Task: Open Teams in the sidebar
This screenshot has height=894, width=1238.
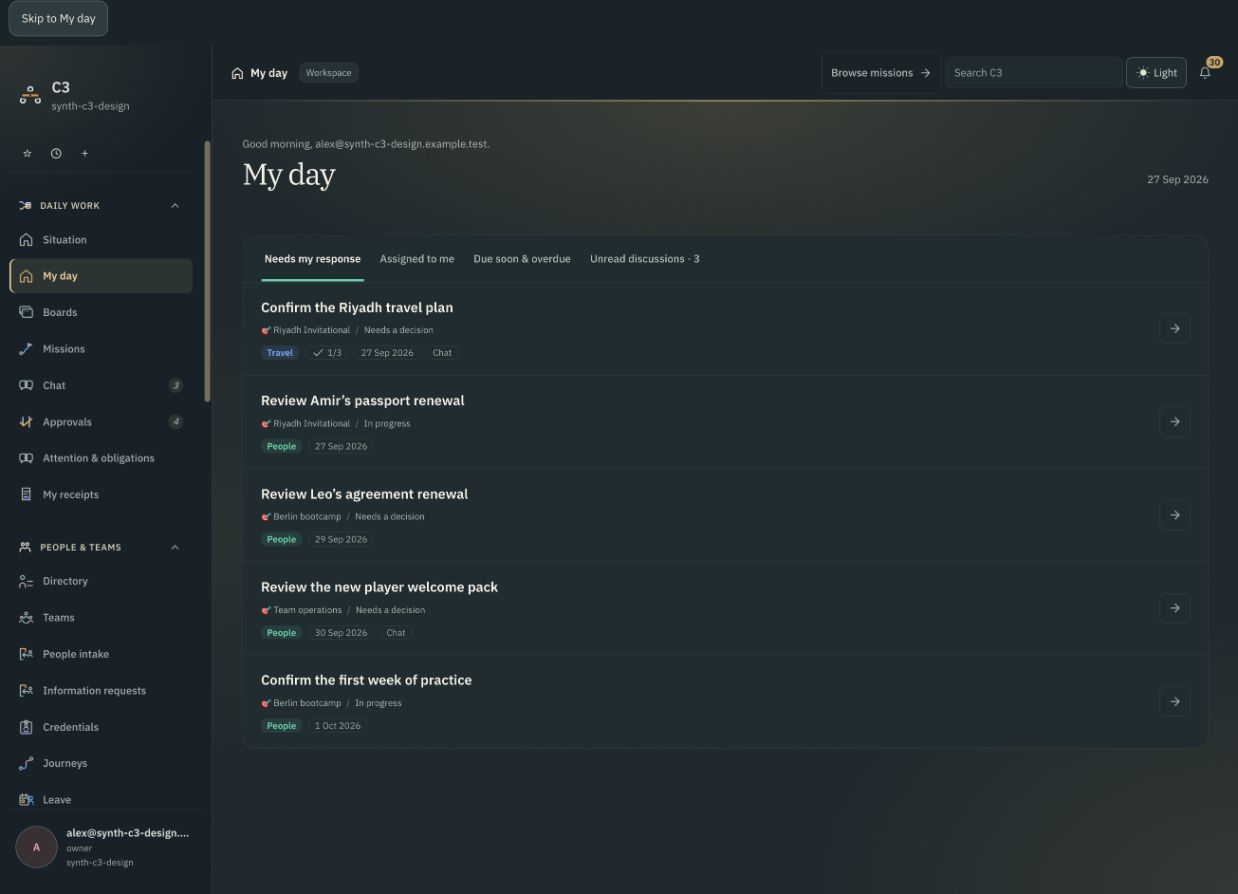Action: click(x=101, y=618)
